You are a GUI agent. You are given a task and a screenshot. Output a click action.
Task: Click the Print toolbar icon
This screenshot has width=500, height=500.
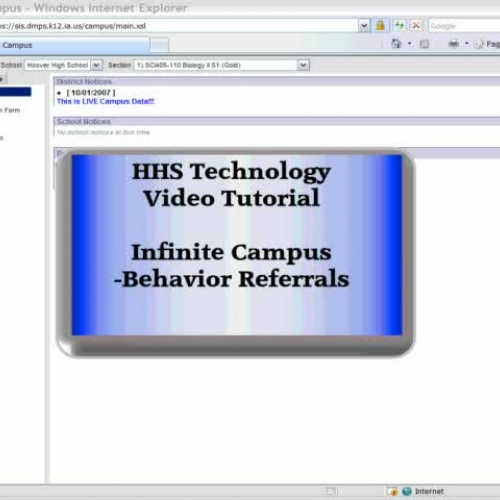coord(454,44)
